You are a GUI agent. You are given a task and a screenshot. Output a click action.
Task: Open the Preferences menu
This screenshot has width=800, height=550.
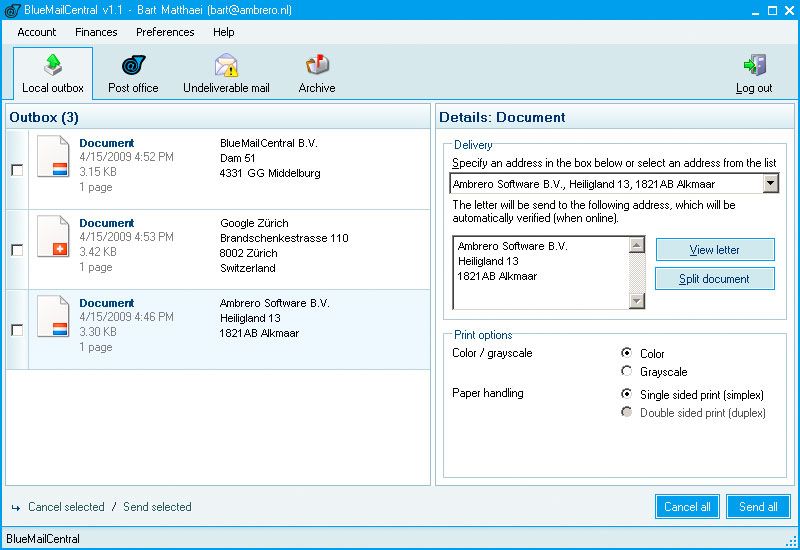coord(165,32)
